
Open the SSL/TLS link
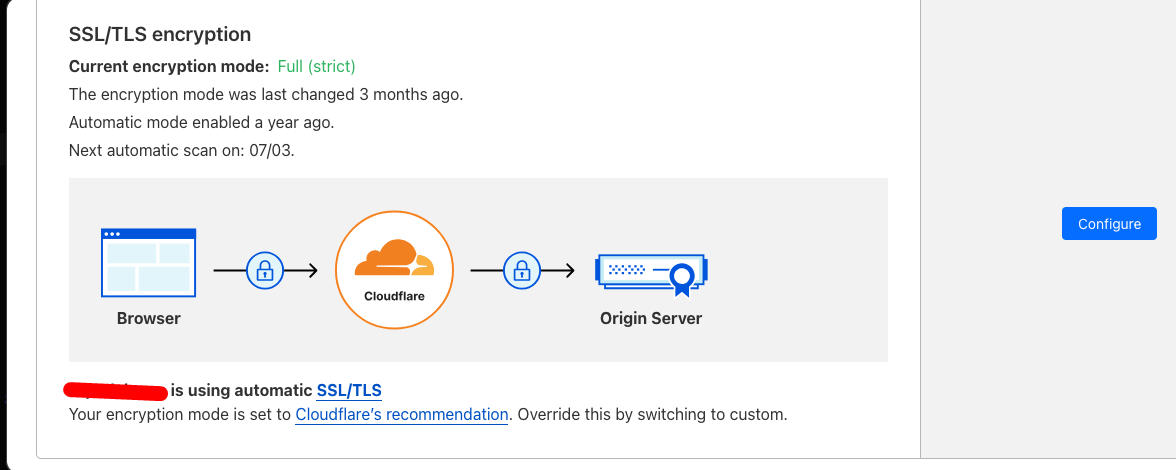[x=349, y=390]
